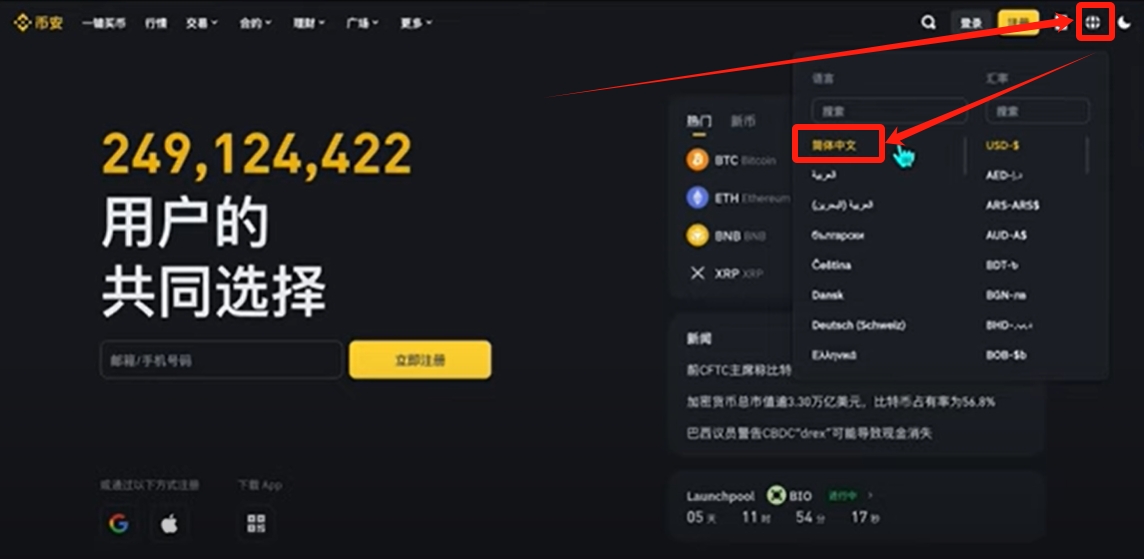Sign up with the Google icon
This screenshot has height=559, width=1144.
tap(118, 523)
